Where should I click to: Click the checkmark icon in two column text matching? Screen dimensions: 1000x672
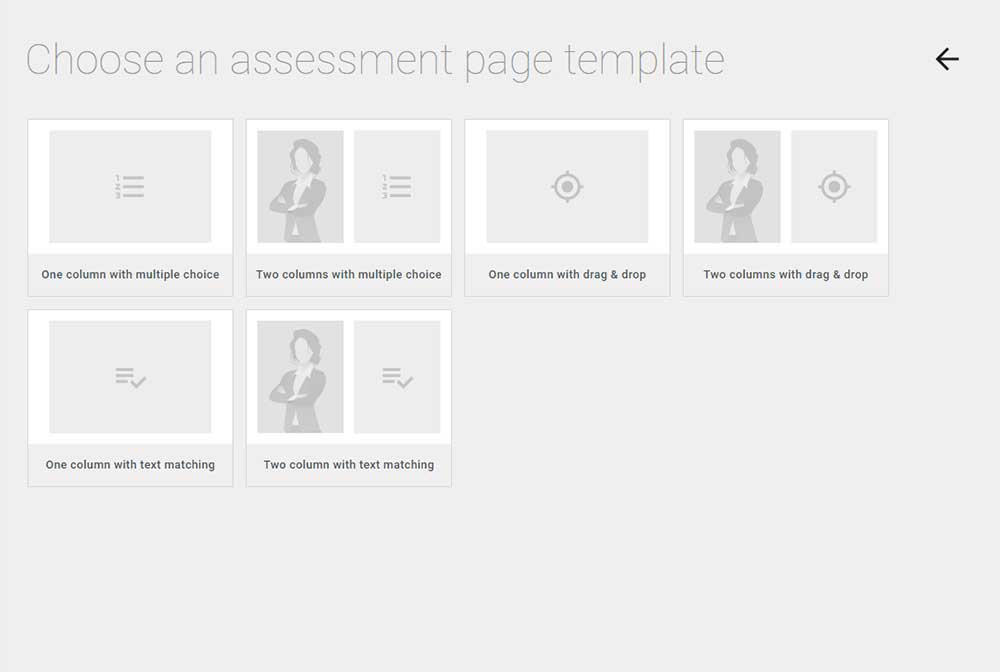click(398, 377)
